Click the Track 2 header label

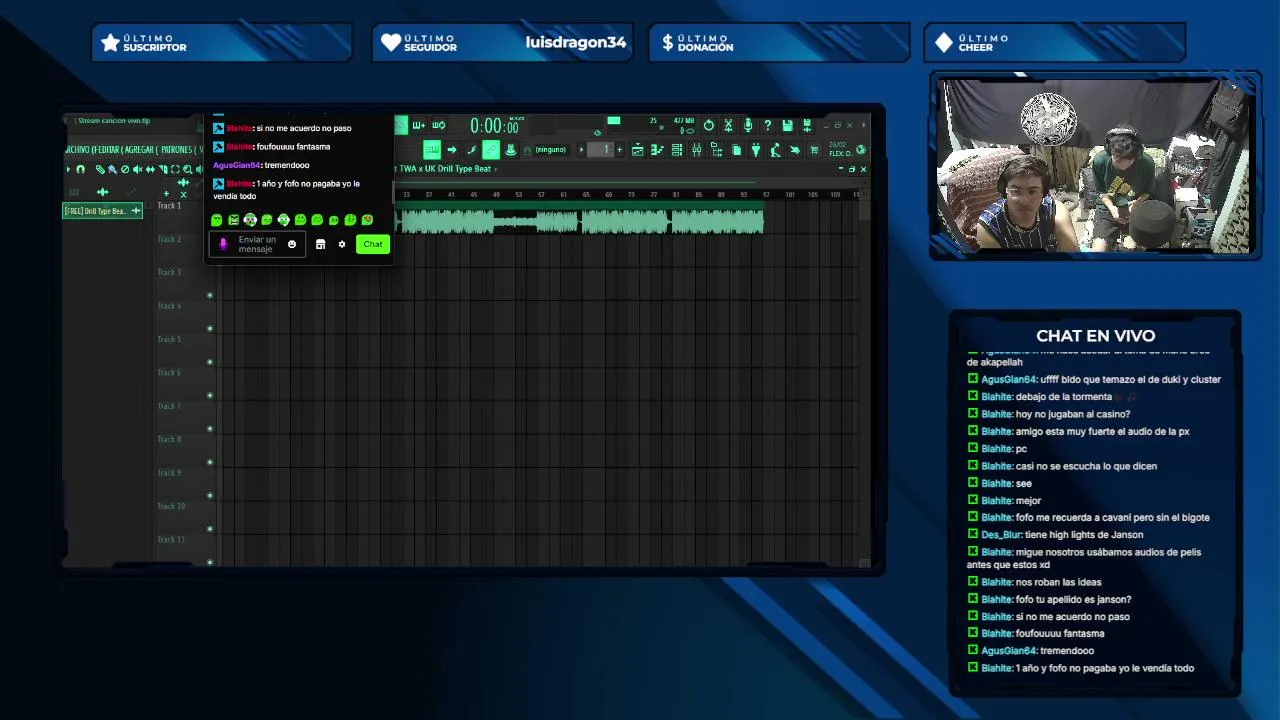click(x=169, y=239)
